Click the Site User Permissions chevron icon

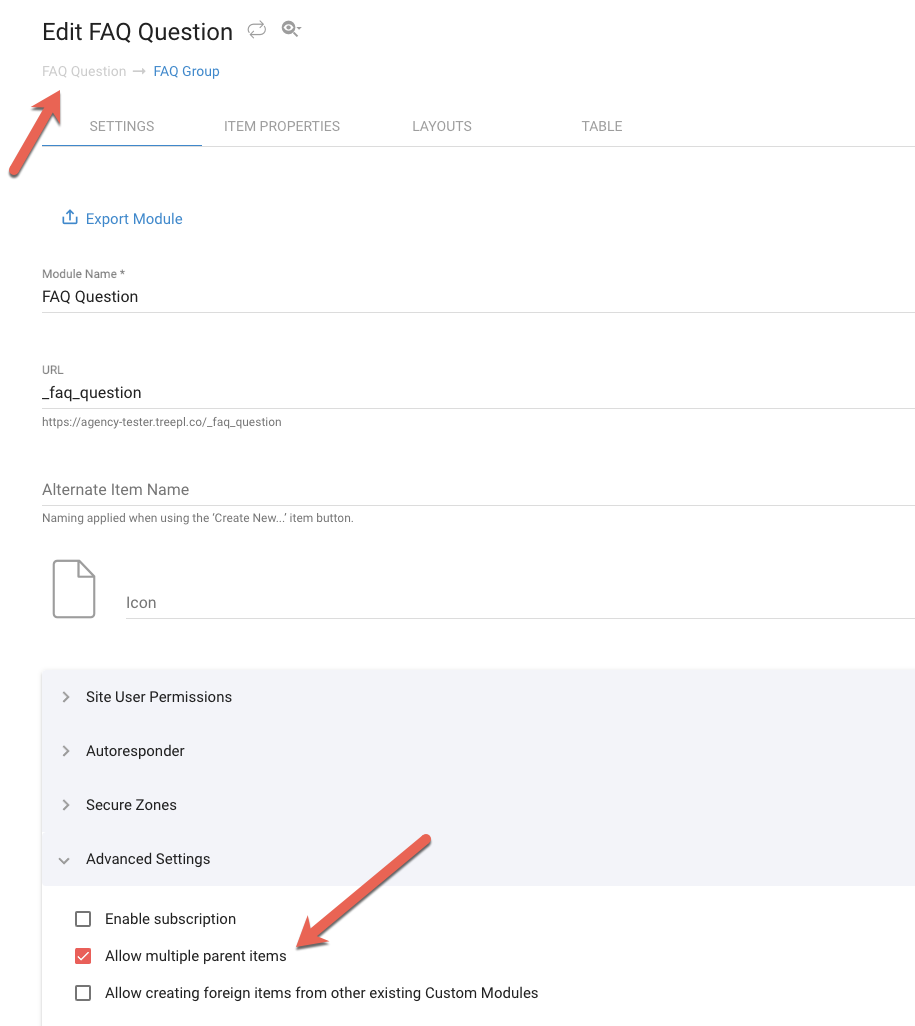point(65,697)
